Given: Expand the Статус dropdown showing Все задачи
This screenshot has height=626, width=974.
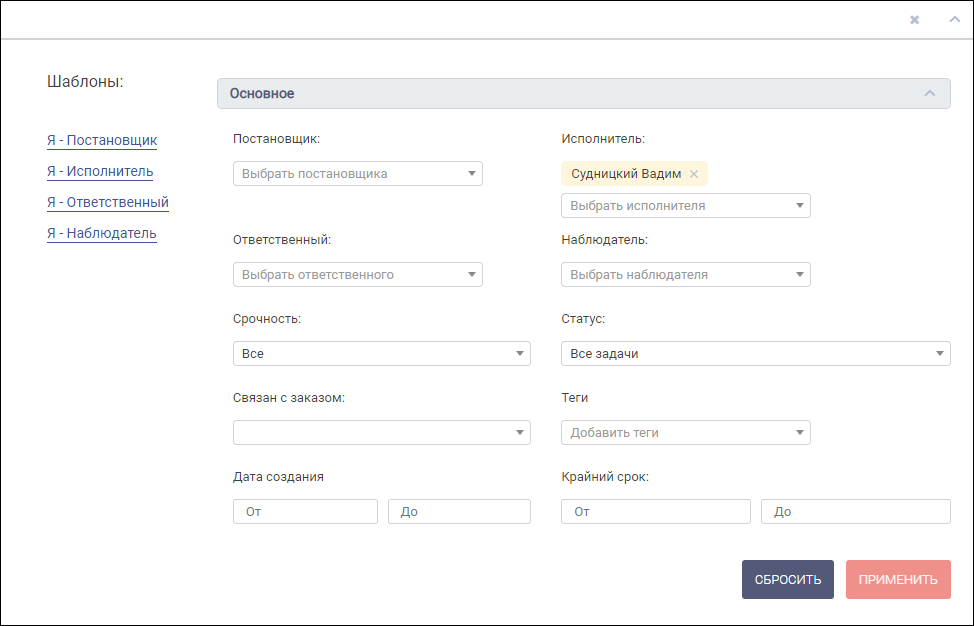Looking at the screenshot, I should pyautogui.click(x=755, y=353).
